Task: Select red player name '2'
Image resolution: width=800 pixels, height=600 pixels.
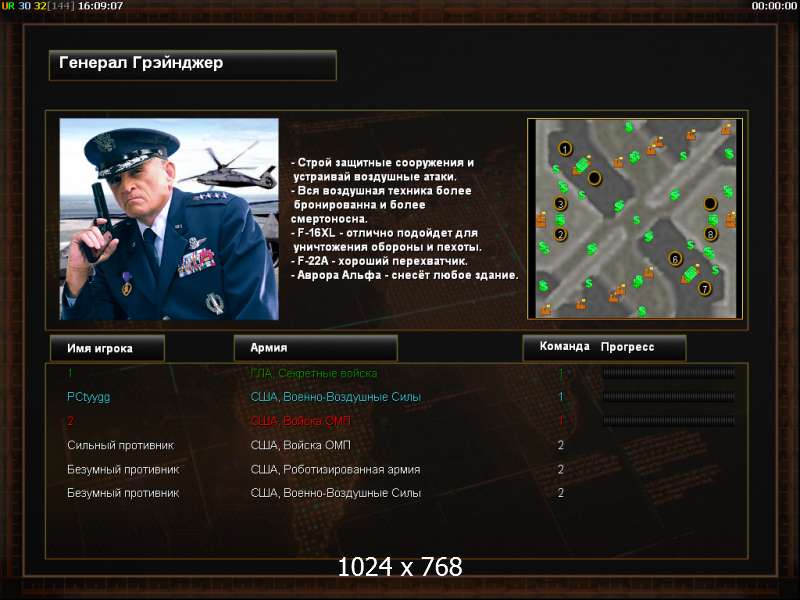Action: coord(70,421)
